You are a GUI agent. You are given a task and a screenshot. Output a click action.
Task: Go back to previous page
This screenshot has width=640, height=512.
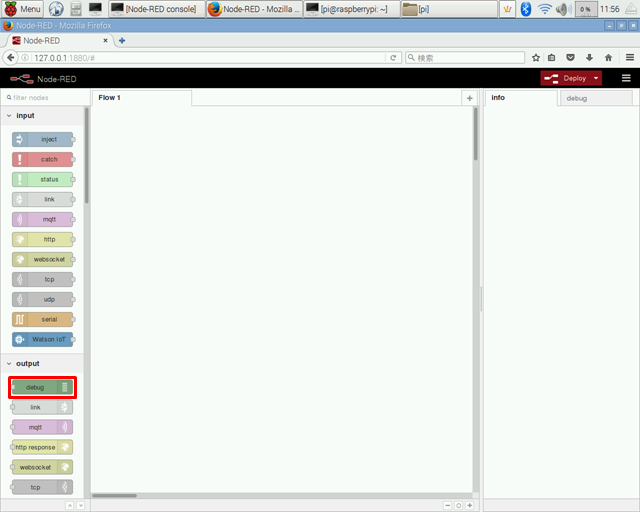pos(11,58)
